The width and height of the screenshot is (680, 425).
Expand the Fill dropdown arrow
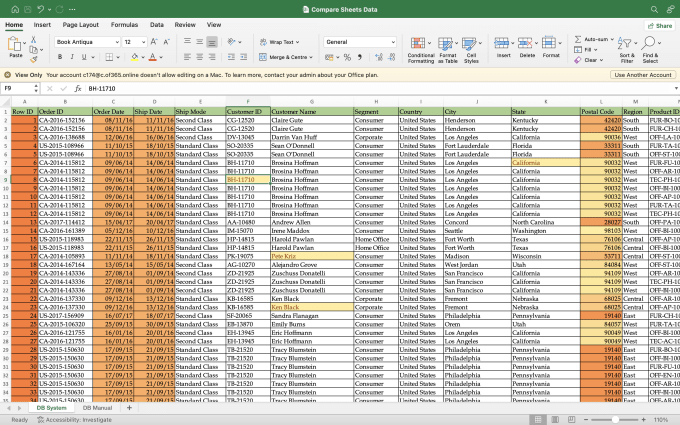point(595,50)
